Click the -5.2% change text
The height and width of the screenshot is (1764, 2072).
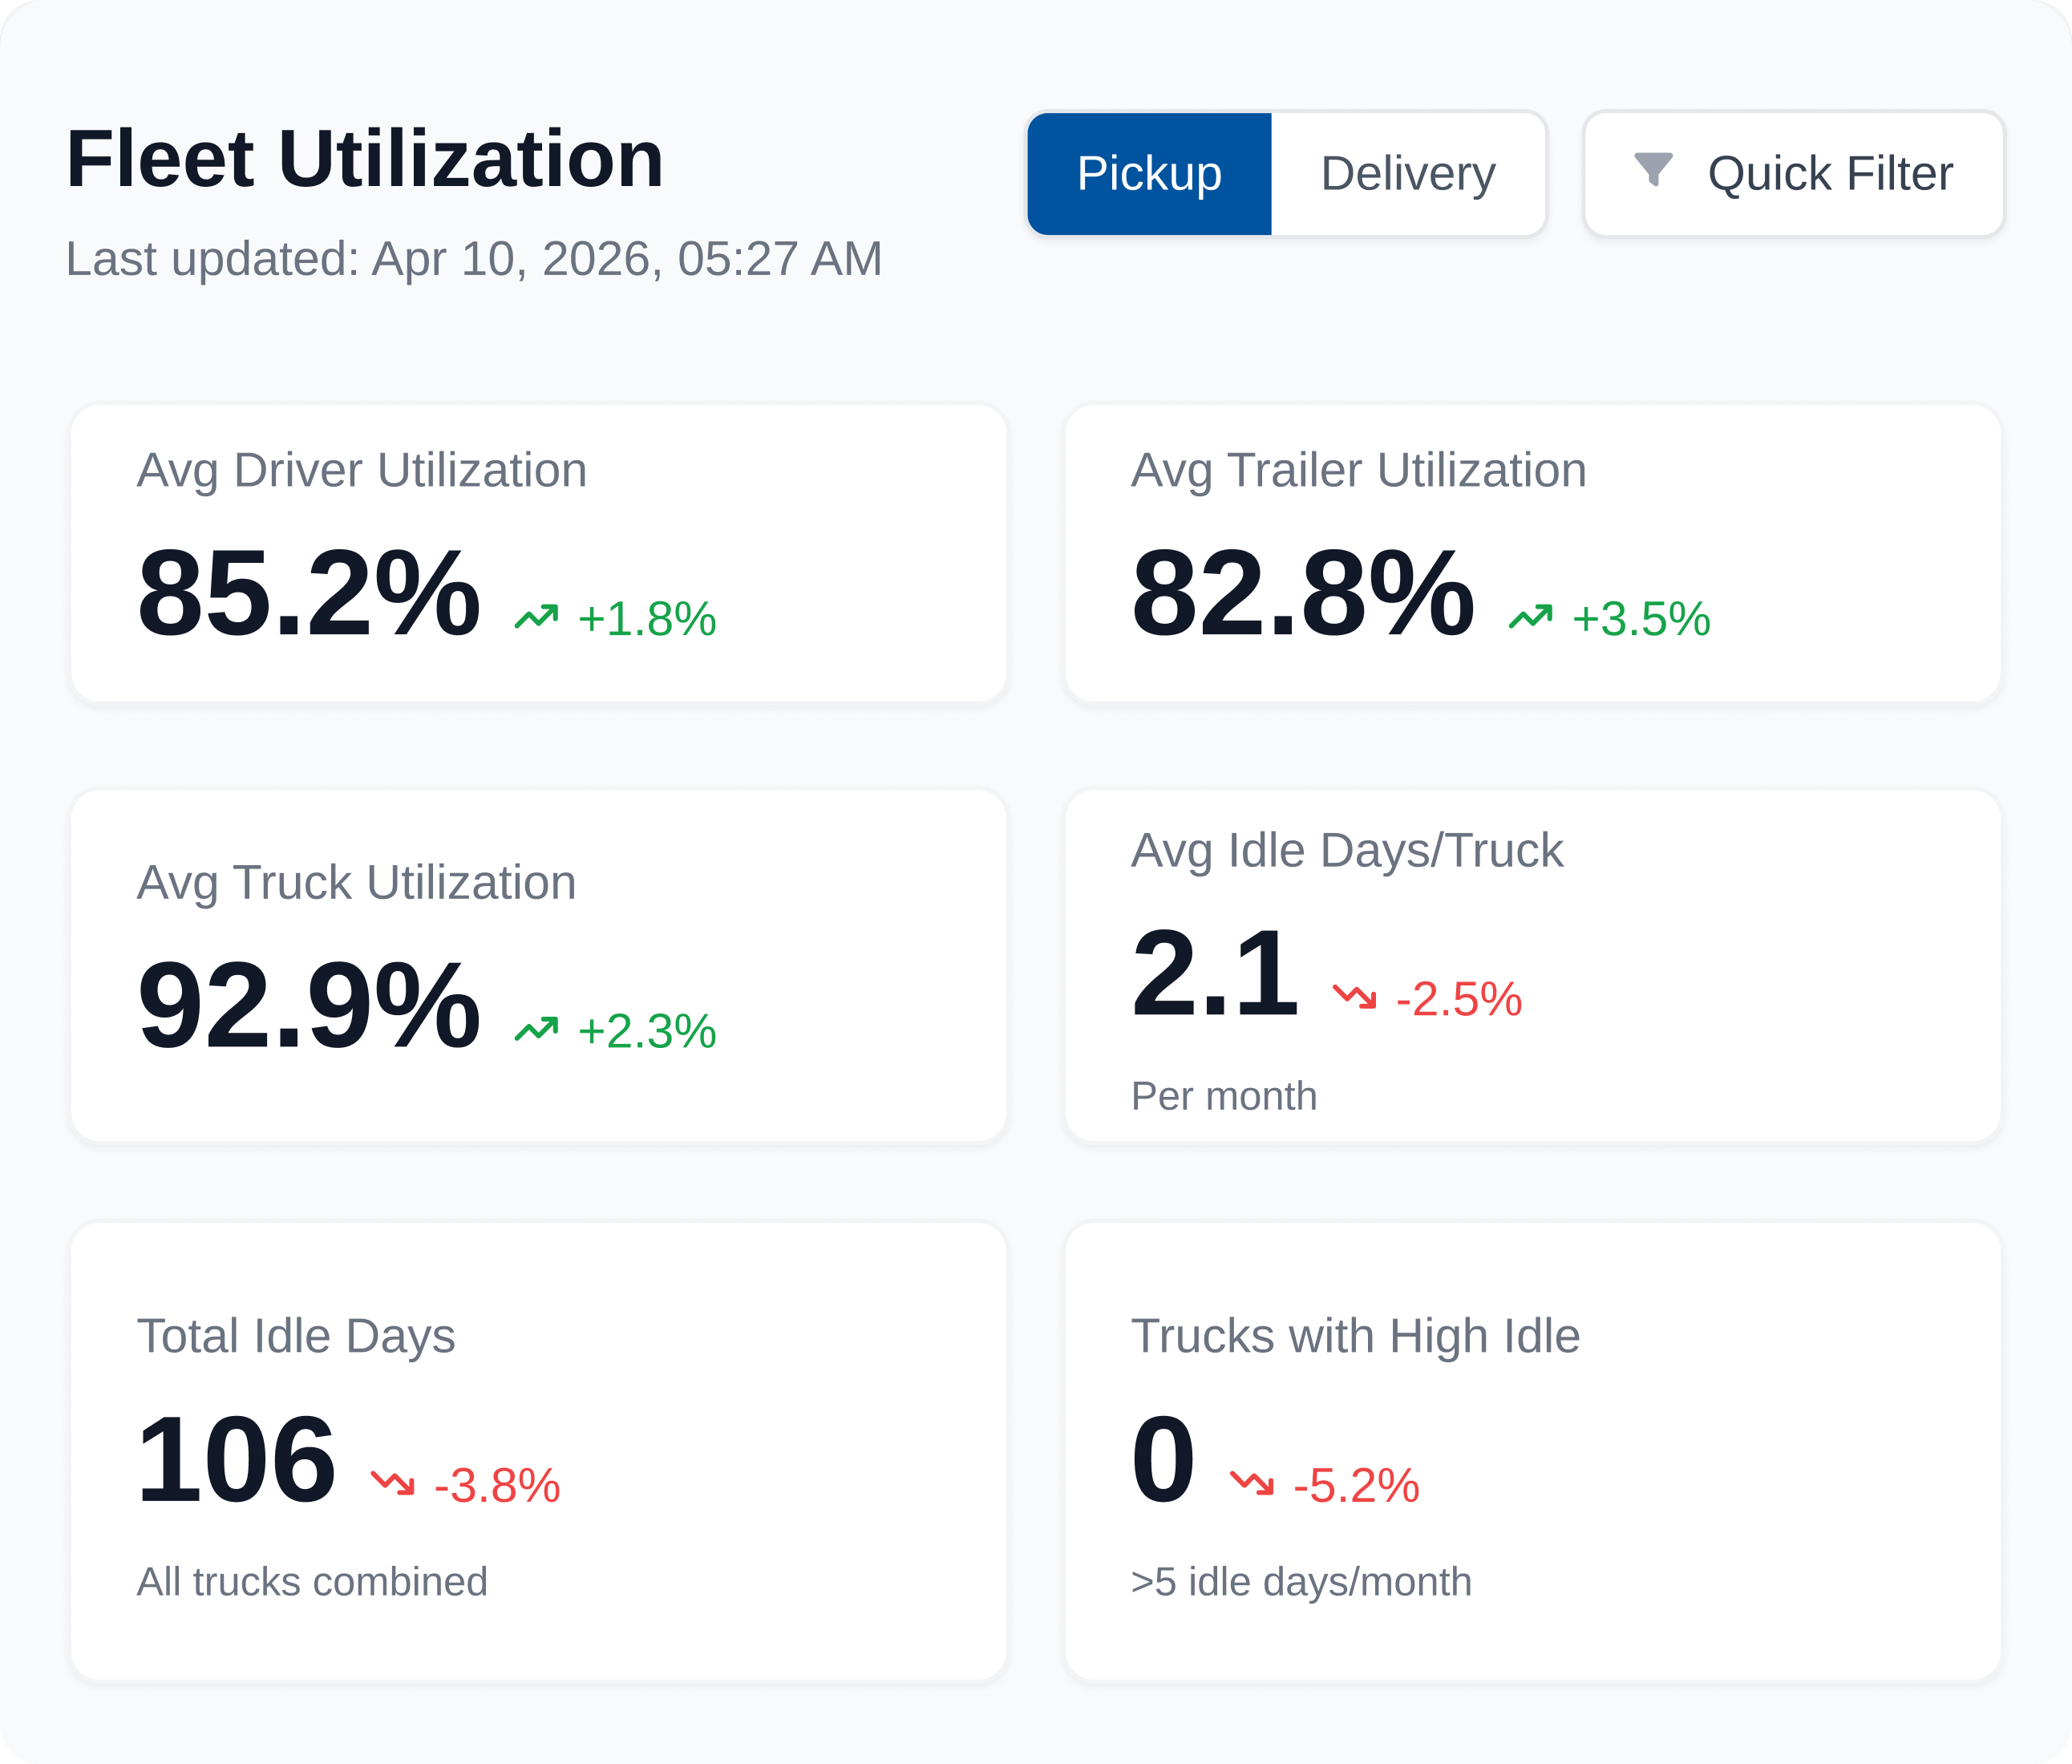1356,1485
